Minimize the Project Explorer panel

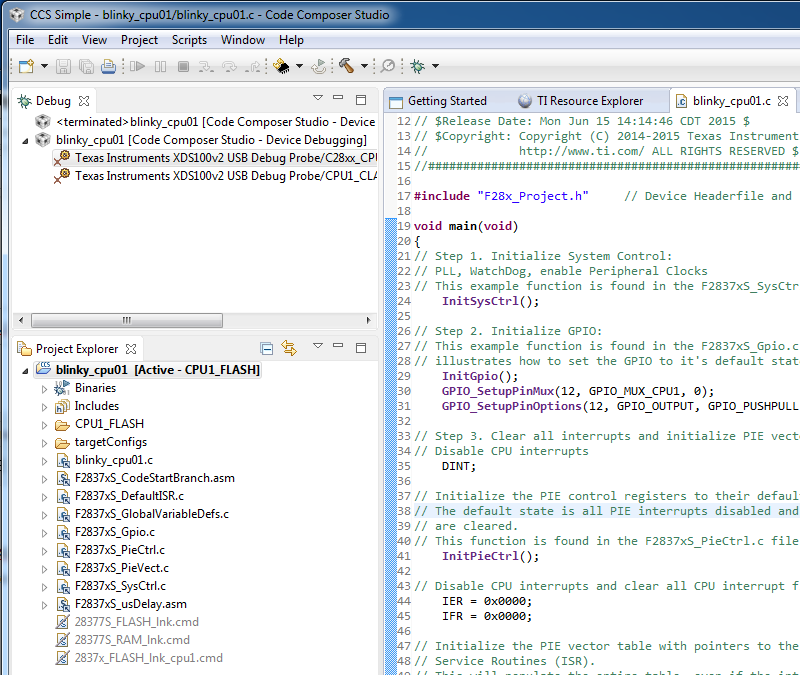(x=338, y=345)
